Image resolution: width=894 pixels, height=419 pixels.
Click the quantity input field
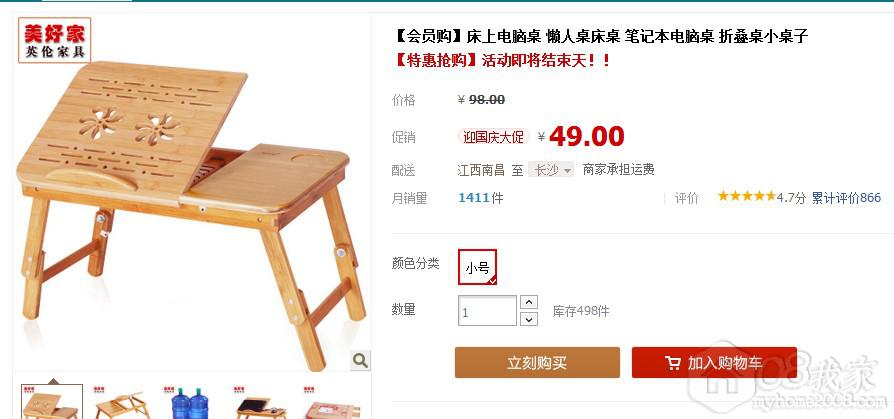click(x=487, y=311)
